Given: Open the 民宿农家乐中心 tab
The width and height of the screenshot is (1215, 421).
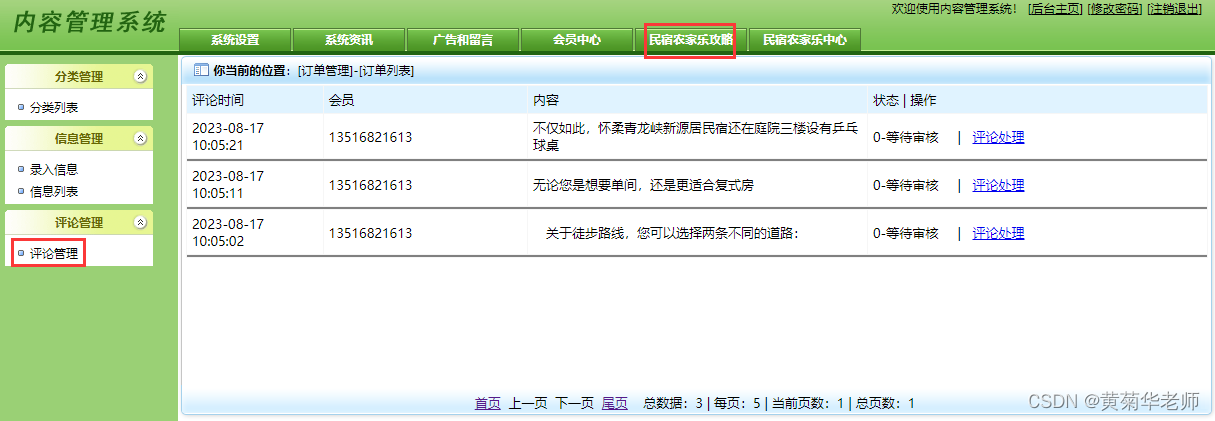Looking at the screenshot, I should click(x=805, y=40).
